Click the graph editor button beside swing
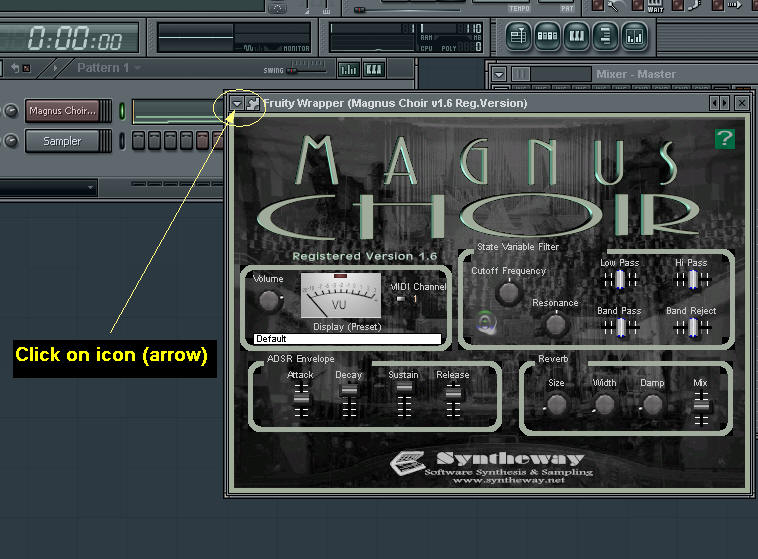This screenshot has width=758, height=559. pyautogui.click(x=348, y=70)
